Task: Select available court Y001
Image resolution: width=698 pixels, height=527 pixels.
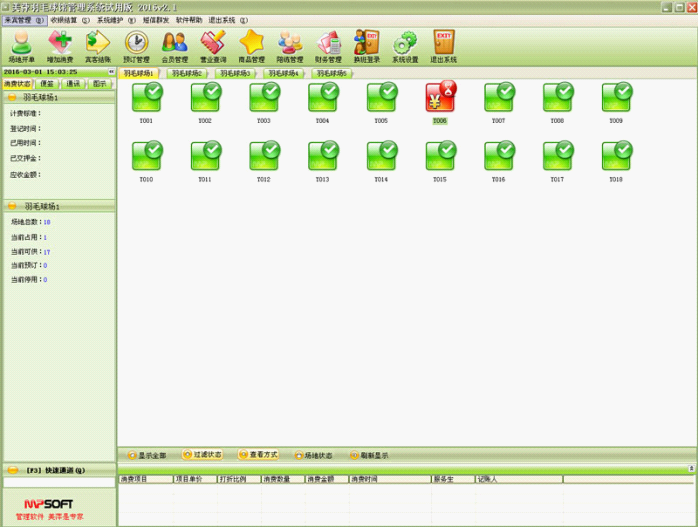Action: pos(147,98)
